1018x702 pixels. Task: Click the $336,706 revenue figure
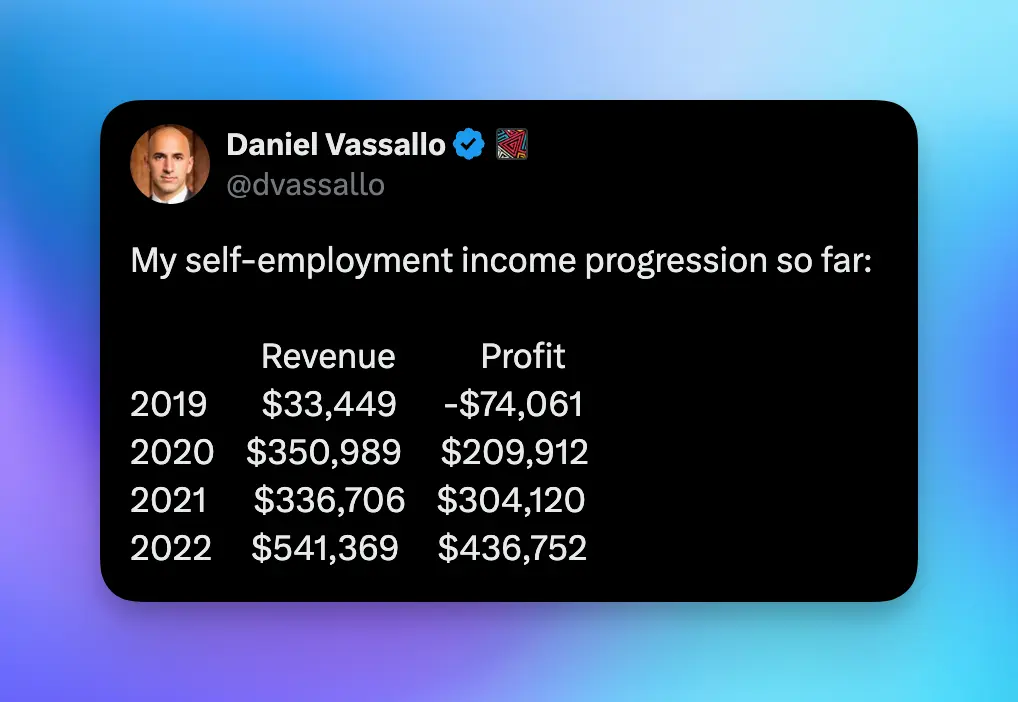coord(329,500)
